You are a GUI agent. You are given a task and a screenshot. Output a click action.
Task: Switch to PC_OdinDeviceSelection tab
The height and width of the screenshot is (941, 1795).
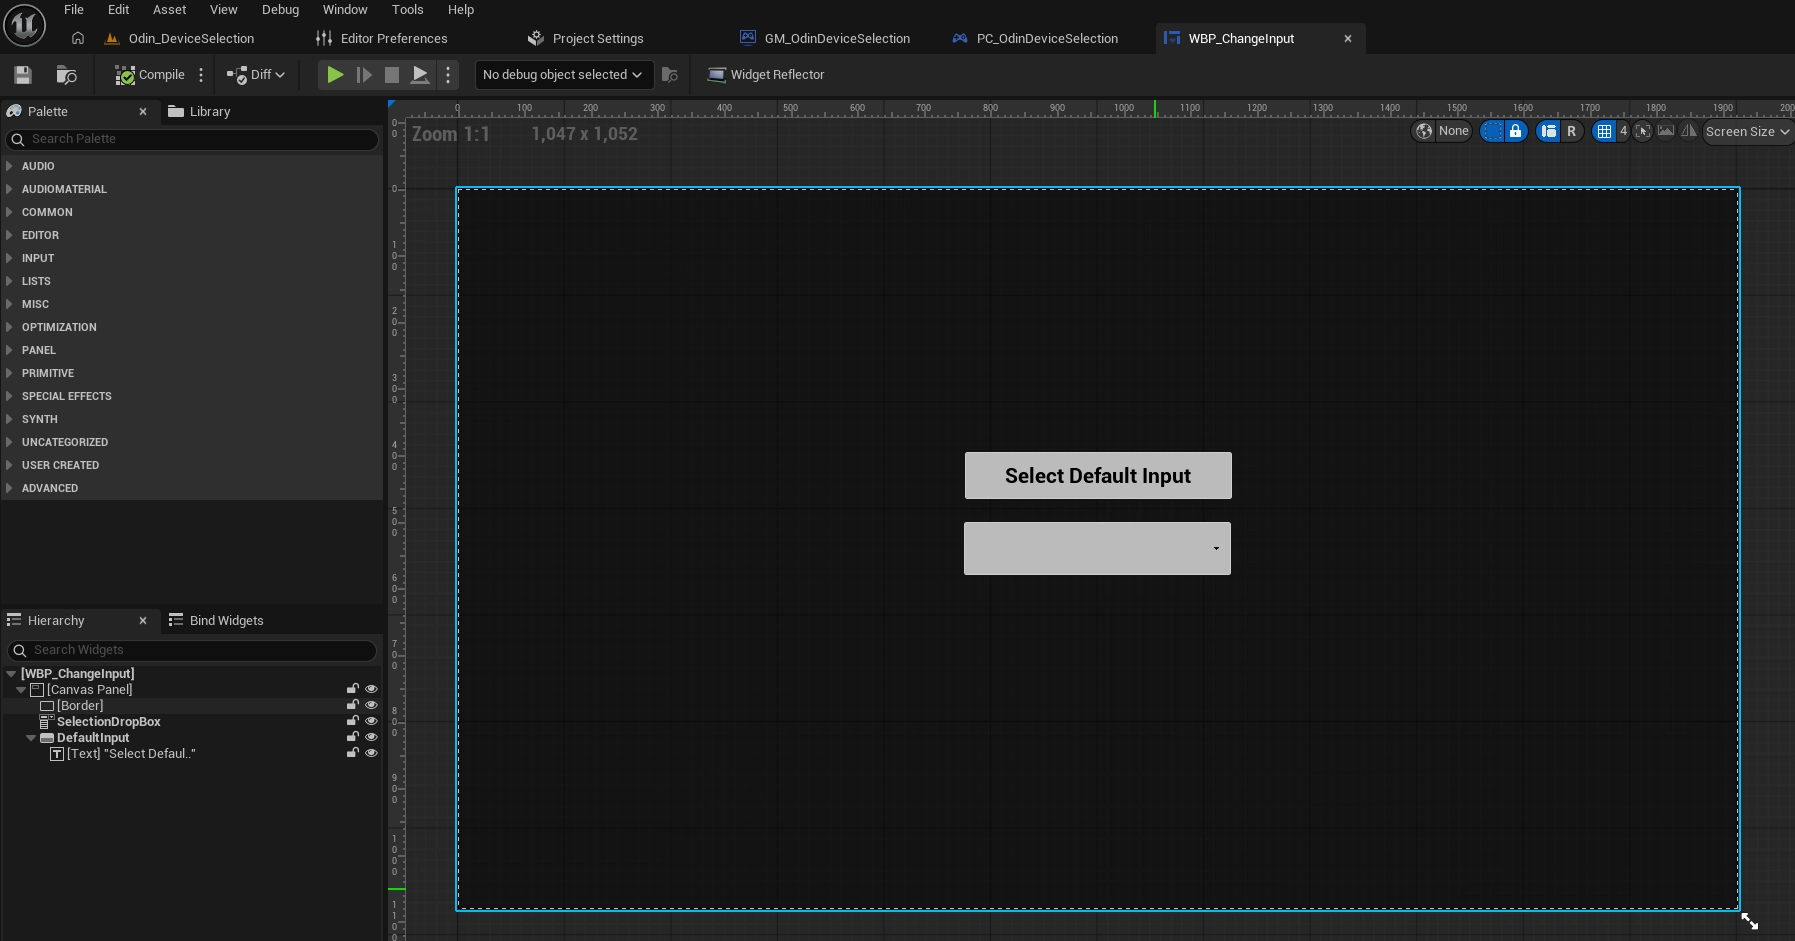point(1035,38)
